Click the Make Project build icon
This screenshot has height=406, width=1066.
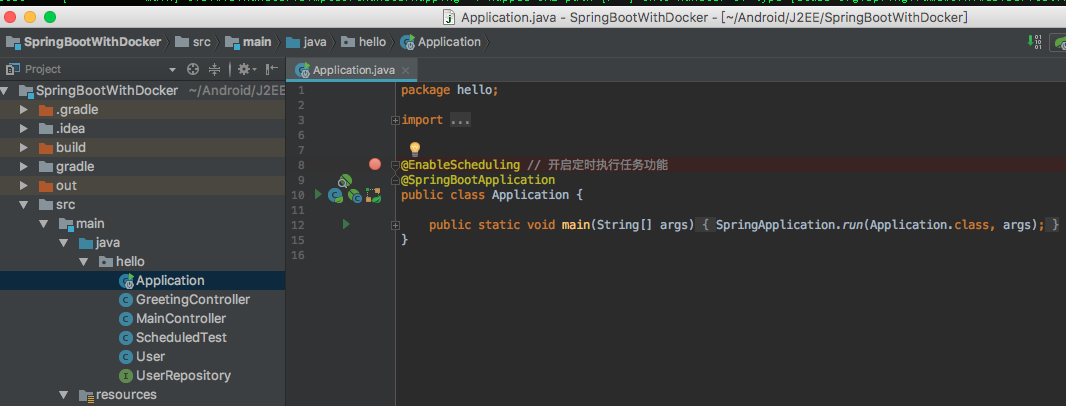point(1033,42)
